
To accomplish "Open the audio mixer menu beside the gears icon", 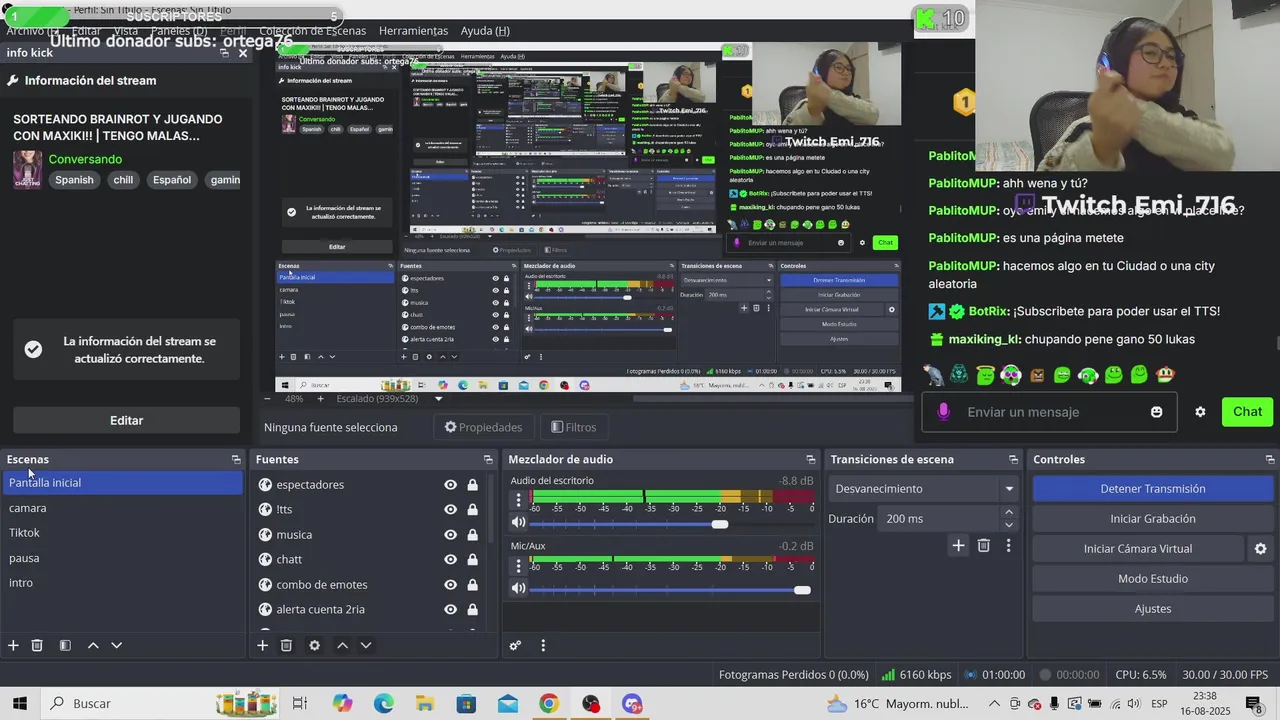I will tap(543, 646).
